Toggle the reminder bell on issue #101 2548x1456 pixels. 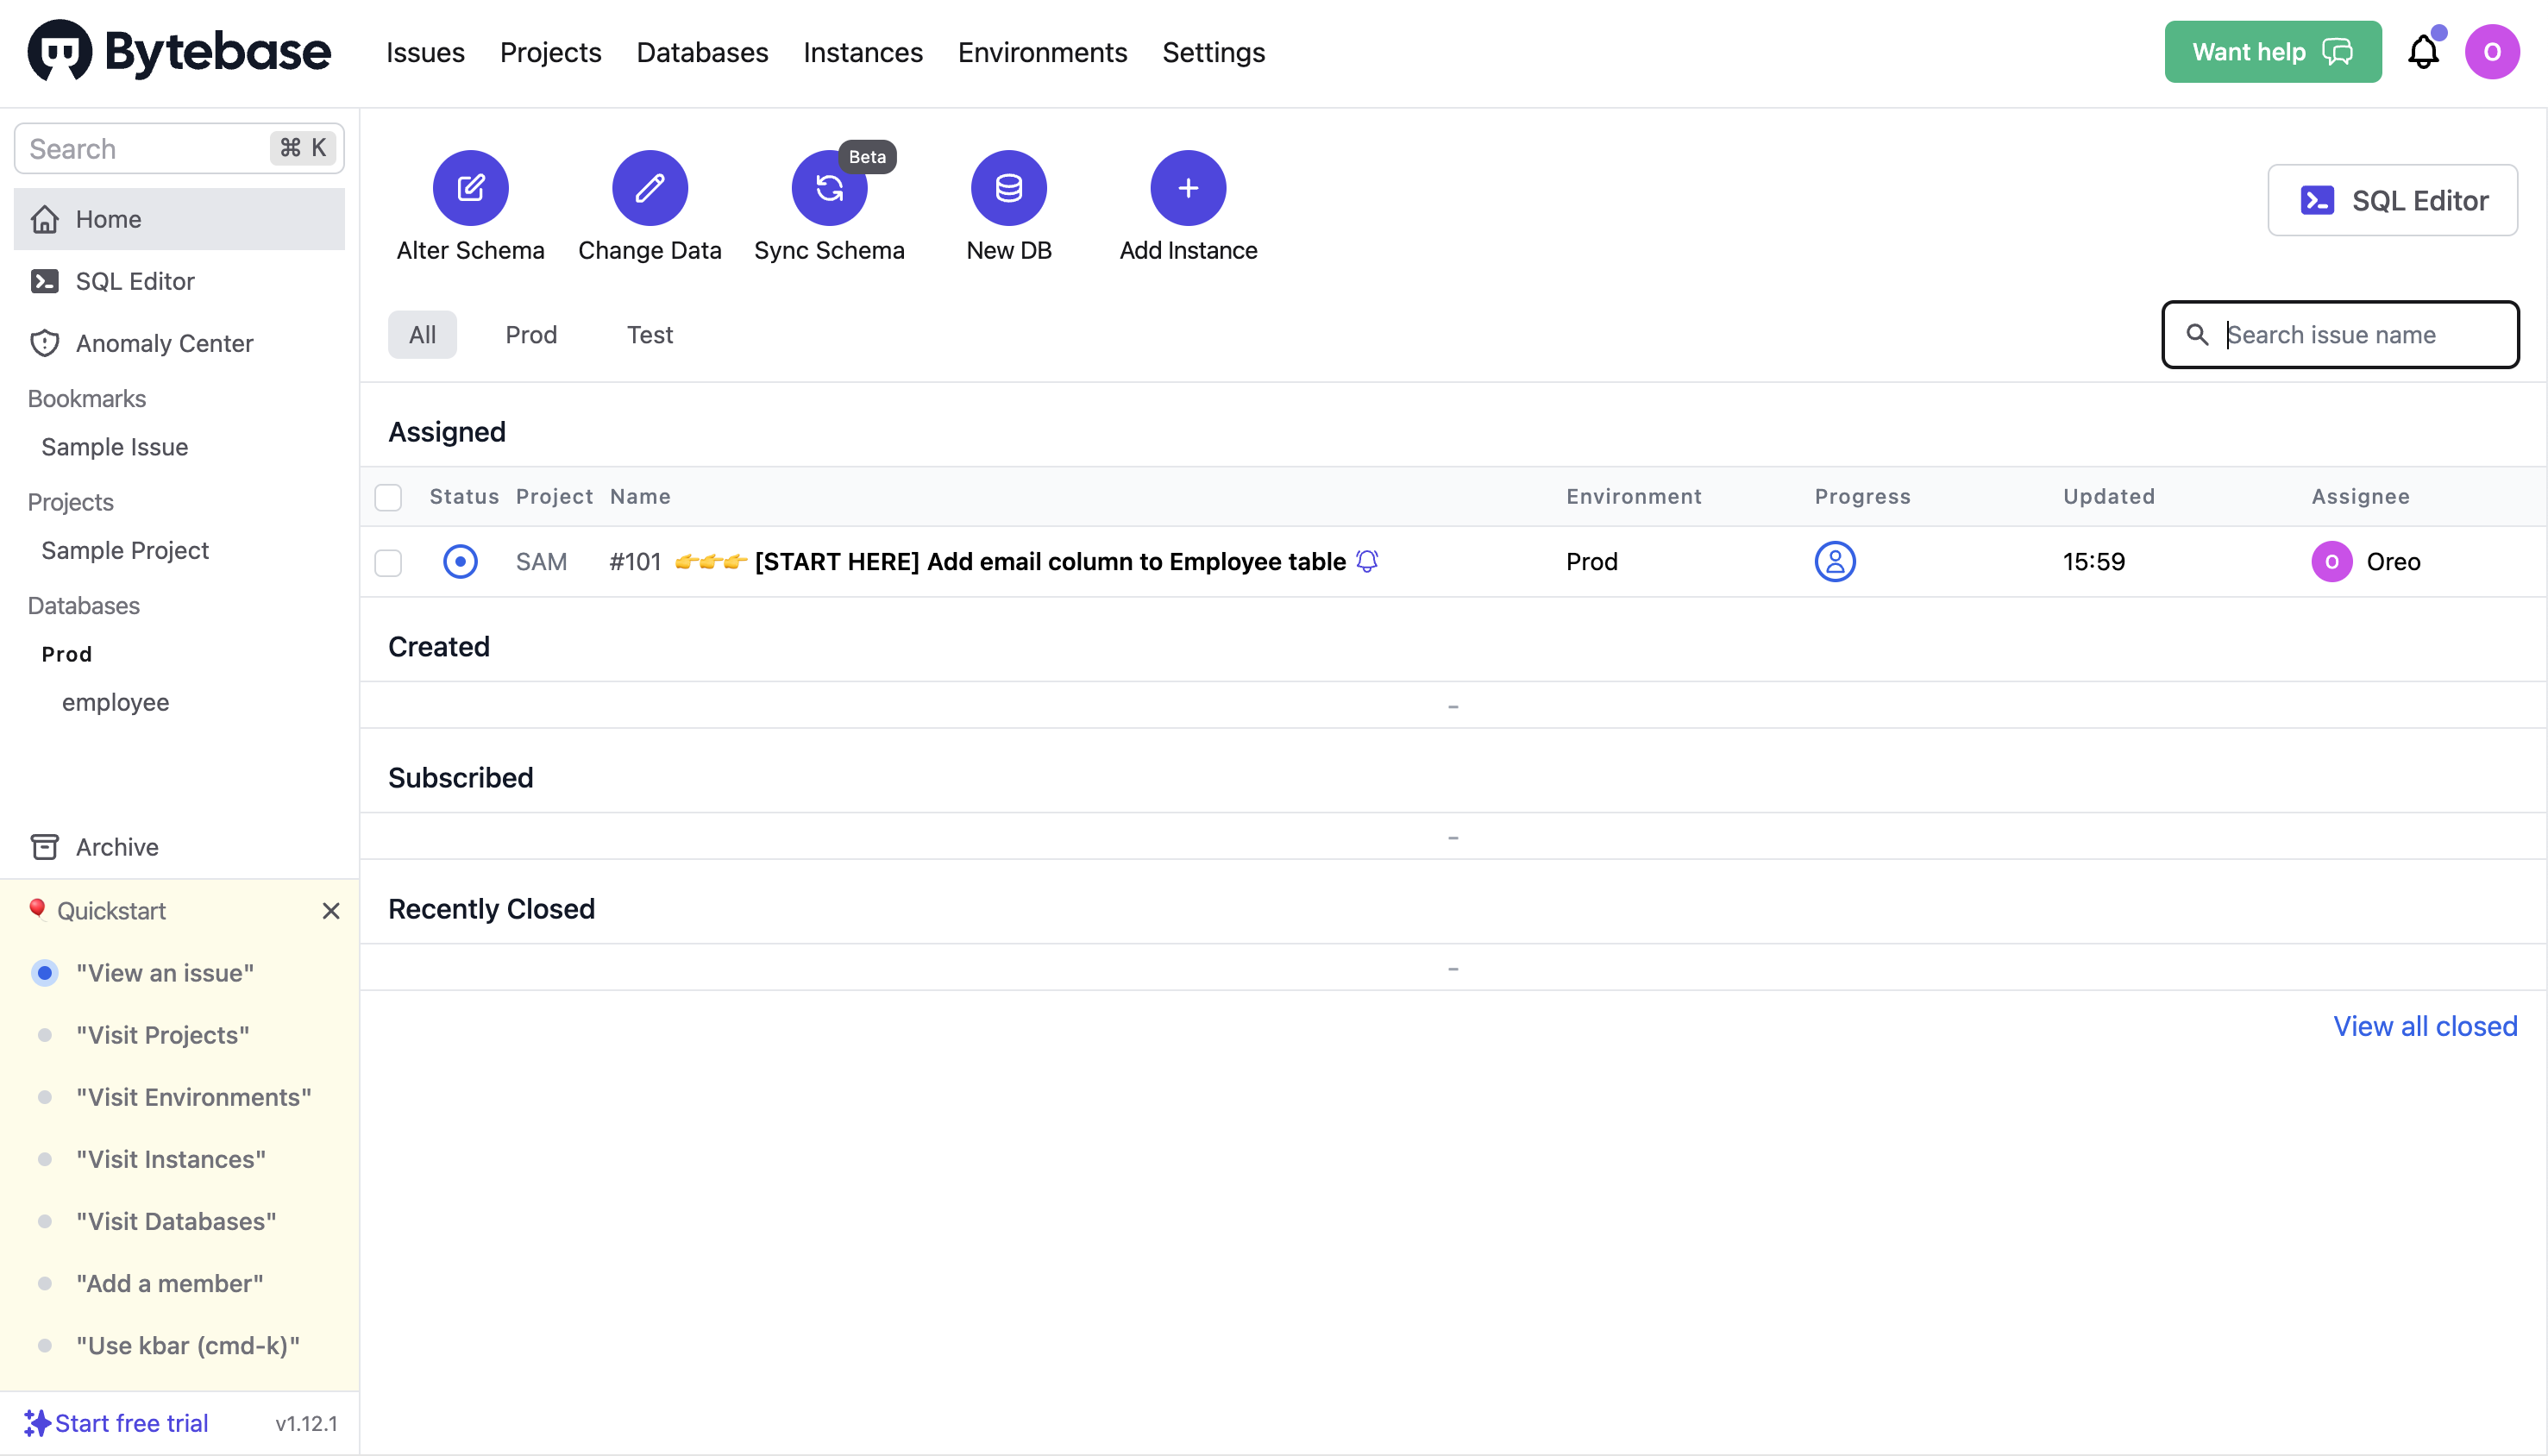click(x=1366, y=561)
